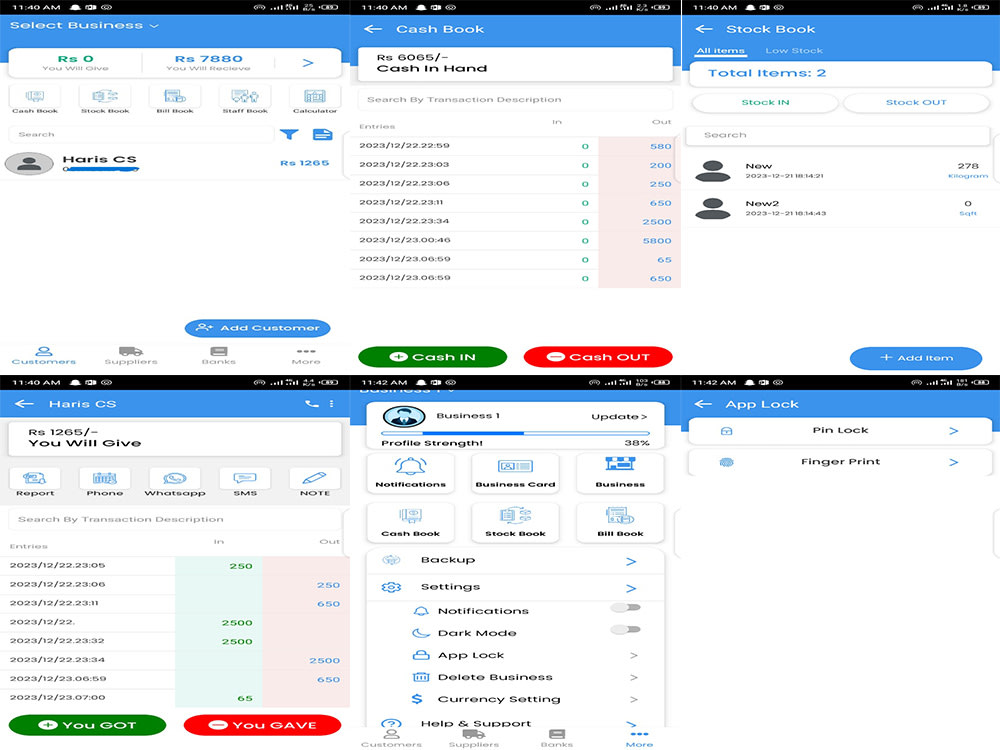Open the Bill Book on the home screen
Screen dimensions: 1000x750
(x=175, y=98)
